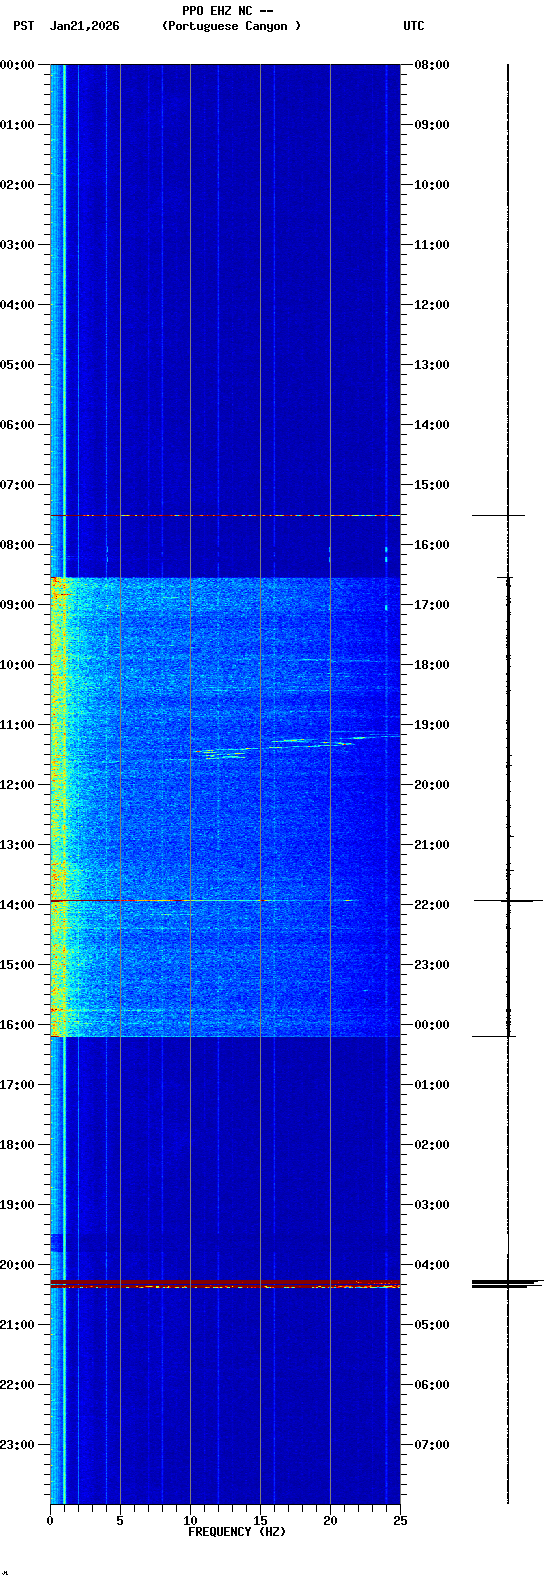Click the station title "PPO EHZ NC --"
Viewport: 552px width, 1584px height.
pyautogui.click(x=228, y=11)
